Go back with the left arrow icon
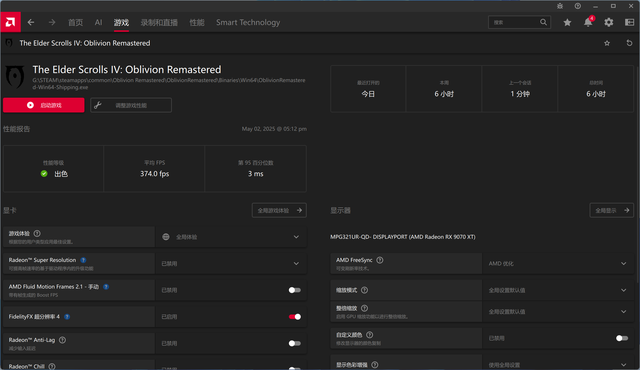Screen dimensions: 640x370 point(31,22)
